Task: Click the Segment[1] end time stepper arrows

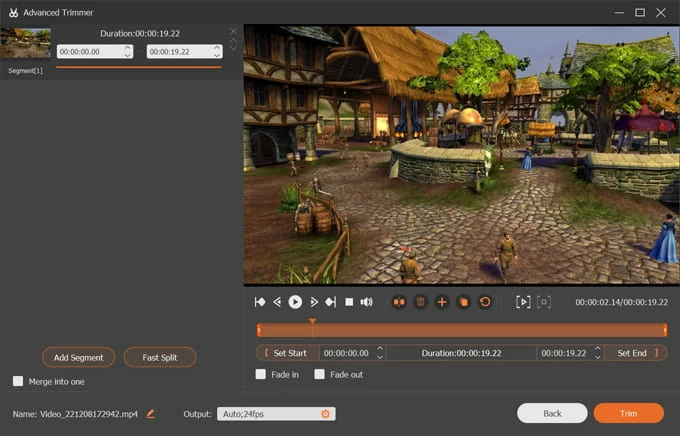Action: coord(216,51)
